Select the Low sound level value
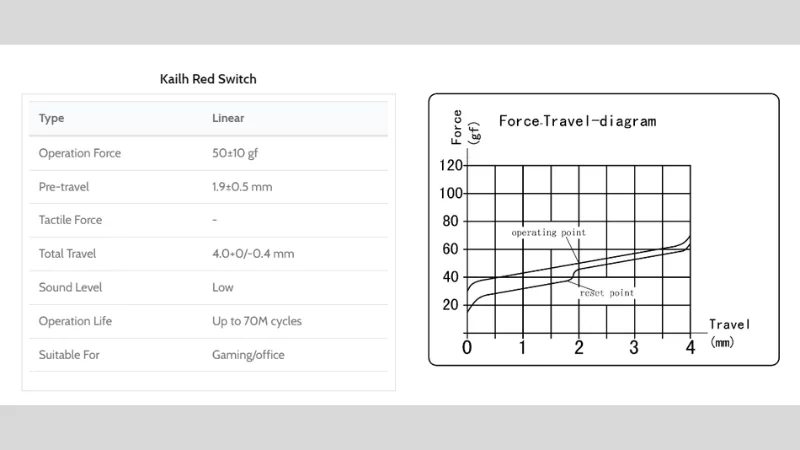This screenshot has width=800, height=450. tap(223, 287)
